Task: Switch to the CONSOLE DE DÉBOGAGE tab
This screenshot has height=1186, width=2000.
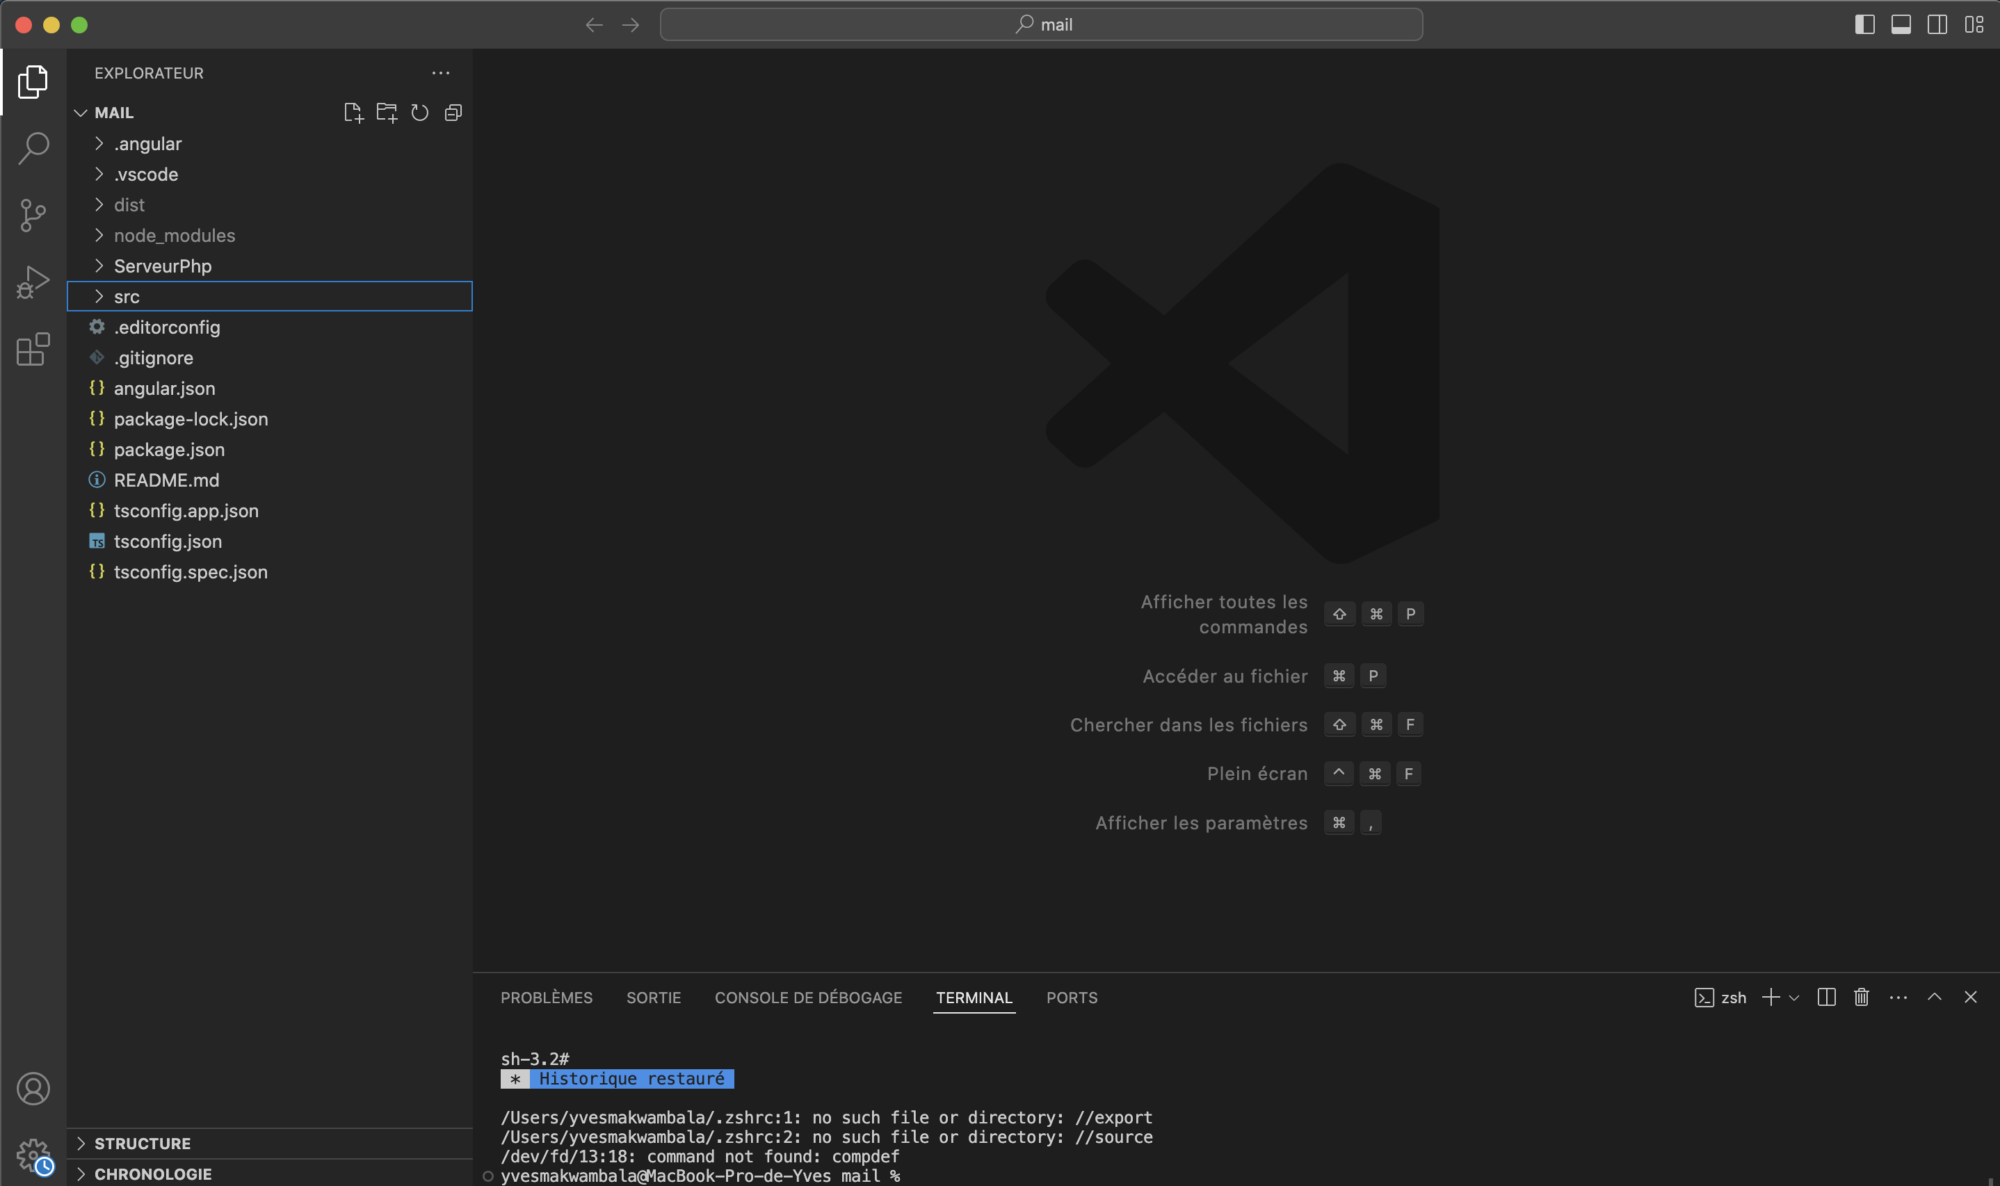Action: click(808, 998)
